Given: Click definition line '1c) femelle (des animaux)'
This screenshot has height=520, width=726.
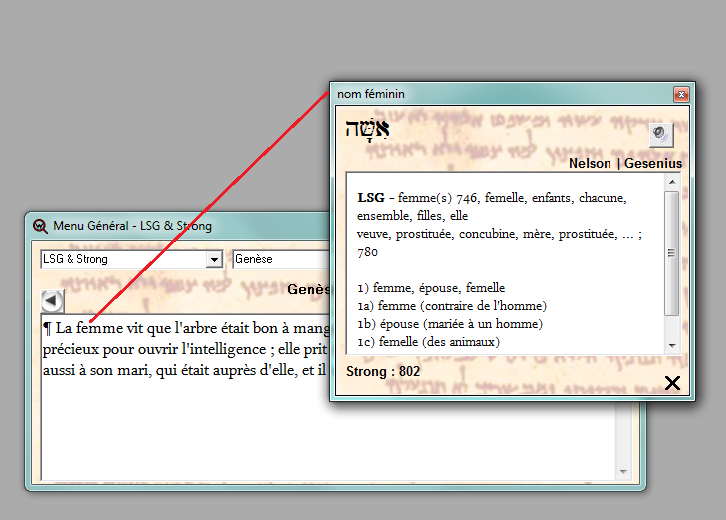Looking at the screenshot, I should coord(428,342).
